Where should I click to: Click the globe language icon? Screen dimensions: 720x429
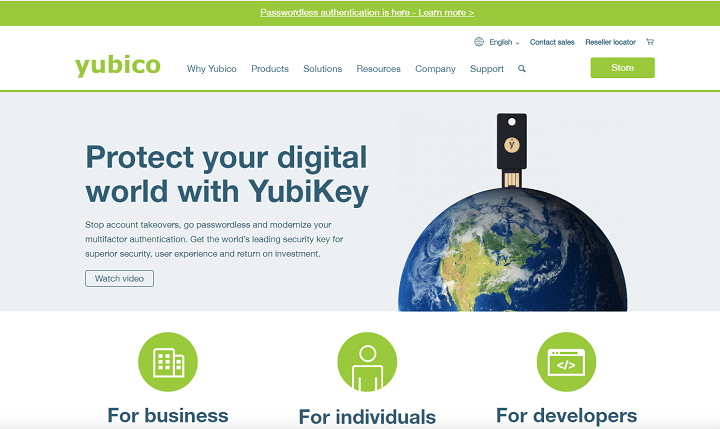point(479,42)
